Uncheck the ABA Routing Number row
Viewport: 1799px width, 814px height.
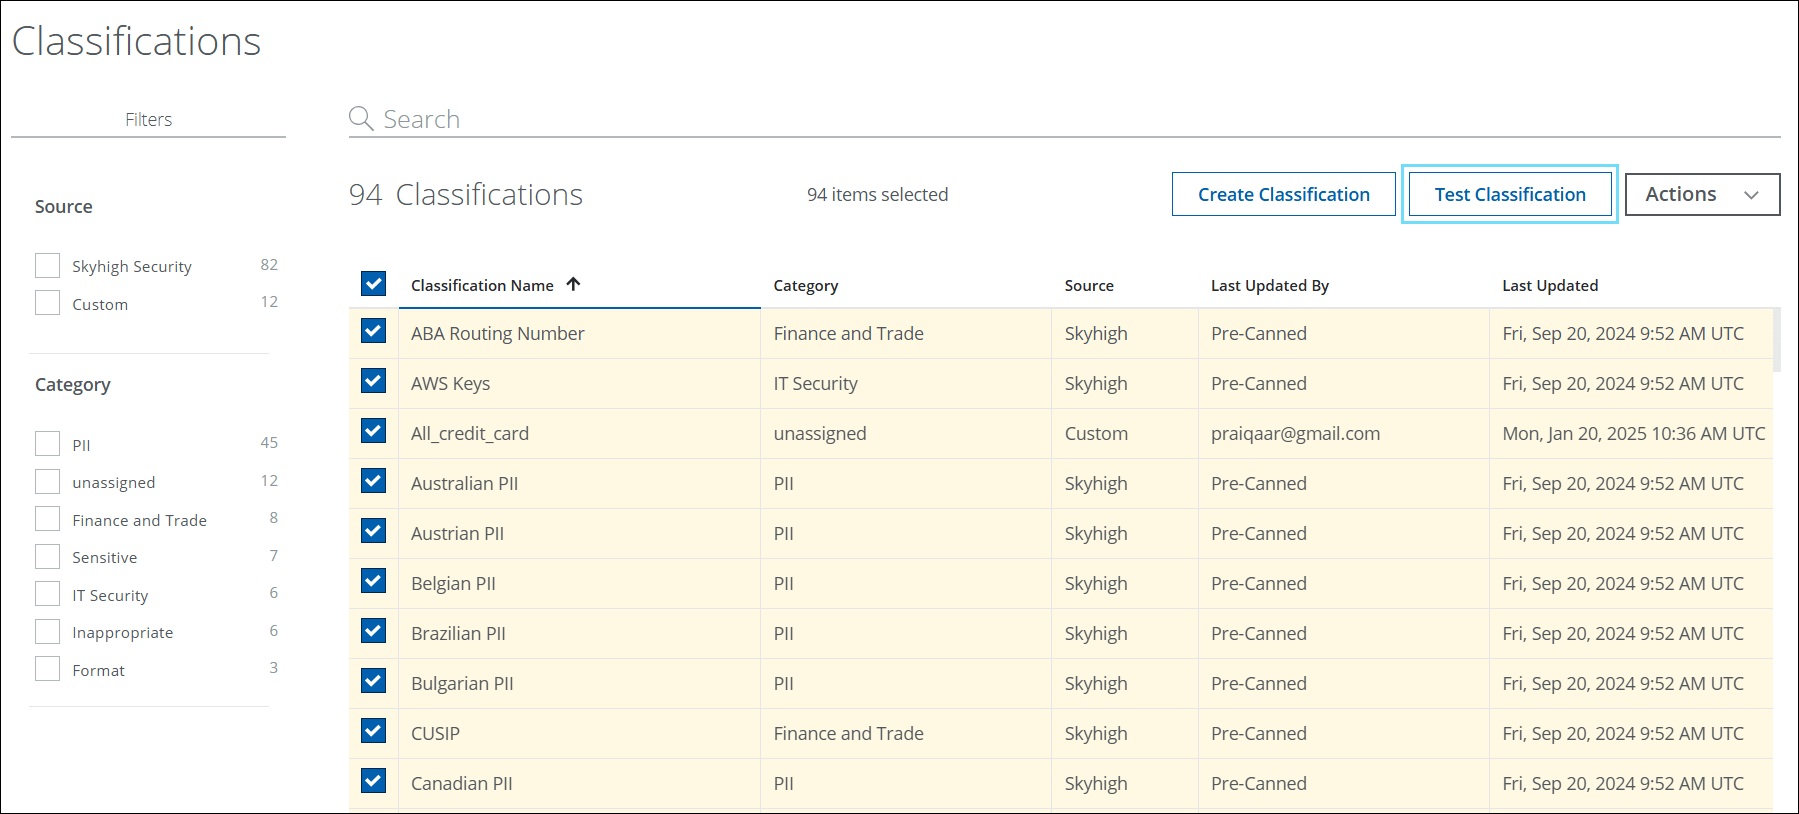tap(374, 331)
